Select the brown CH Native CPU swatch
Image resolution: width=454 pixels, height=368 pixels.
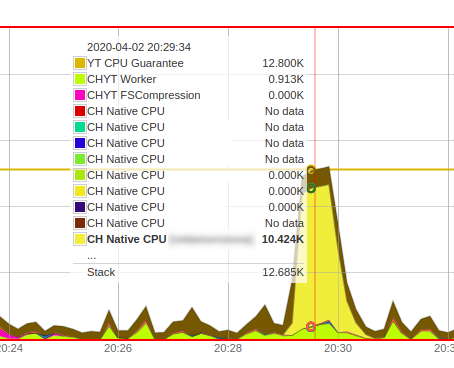click(80, 223)
